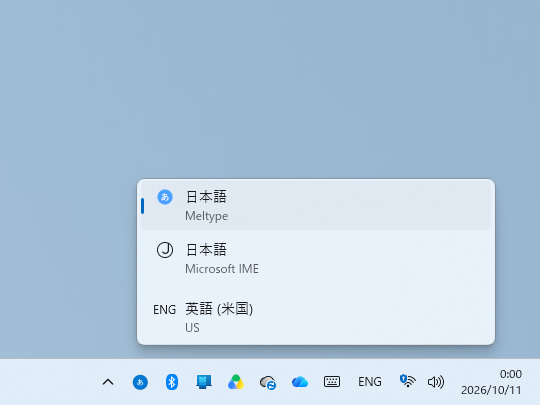540x405 pixels.
Task: Click the volume speaker icon
Action: [436, 382]
